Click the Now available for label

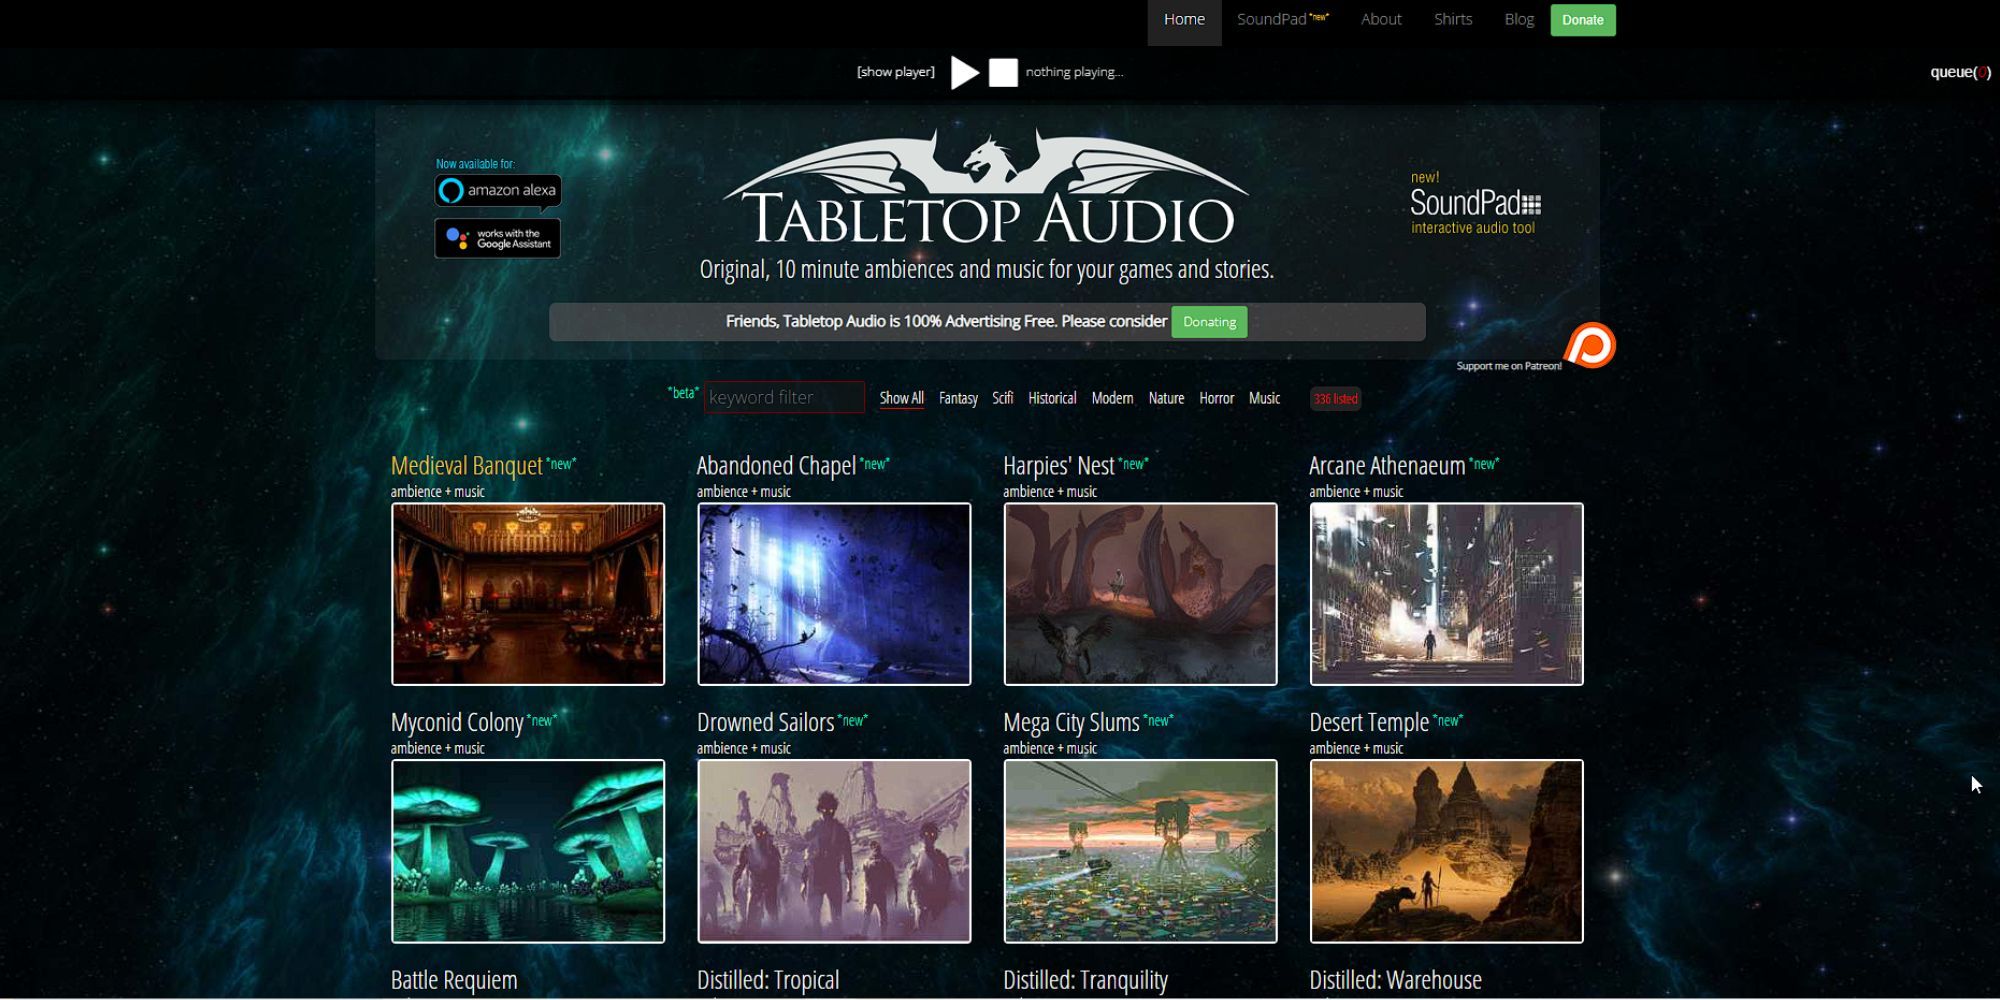[x=475, y=164]
